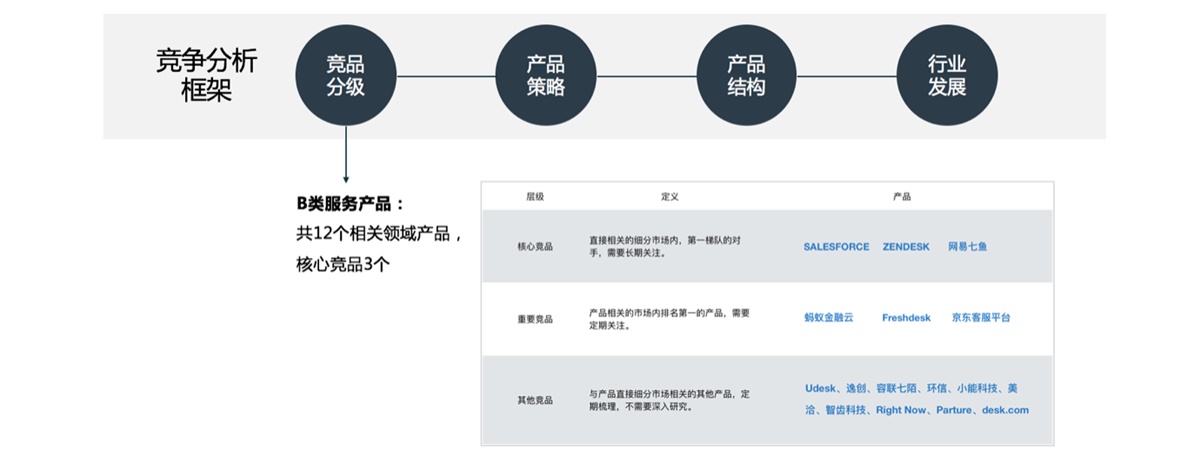Click the ZENDESK product link
The image size is (1200, 459).
[x=908, y=246]
